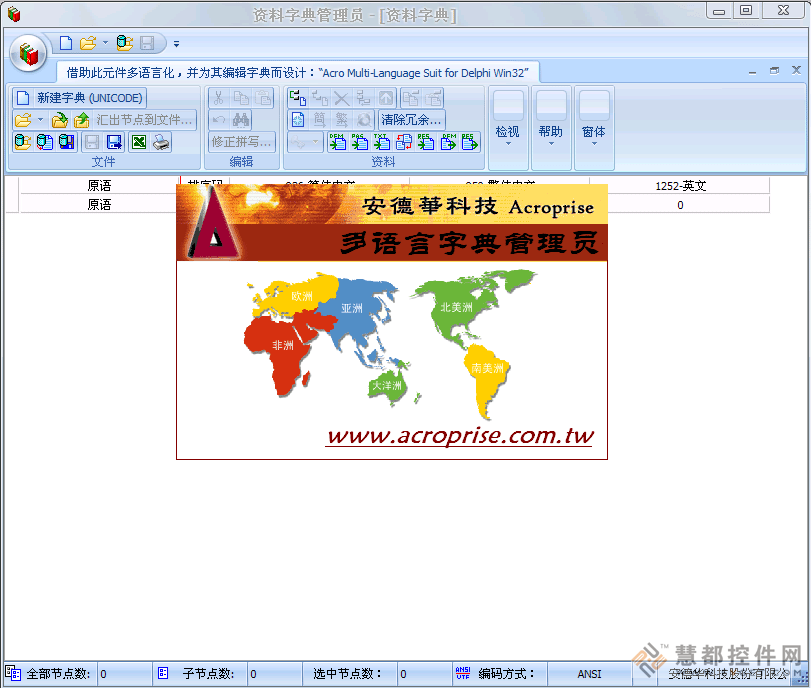Minimize the inner document window
Viewport: 811px width, 688px height.
click(x=753, y=71)
